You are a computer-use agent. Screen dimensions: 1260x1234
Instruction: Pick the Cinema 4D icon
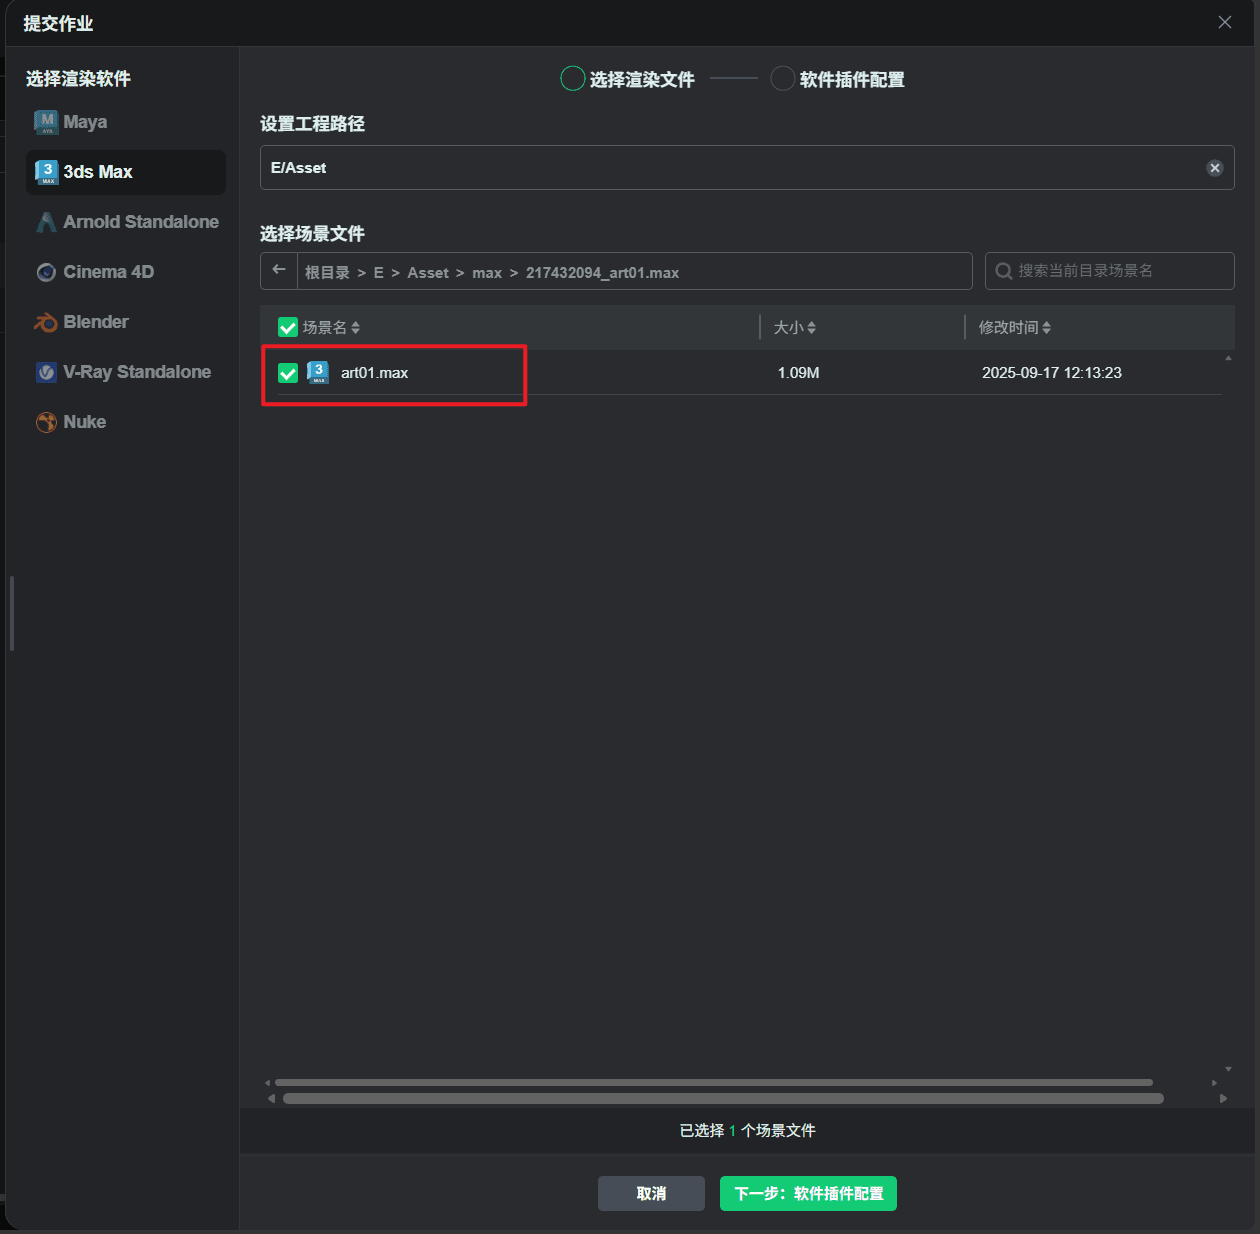click(x=46, y=272)
